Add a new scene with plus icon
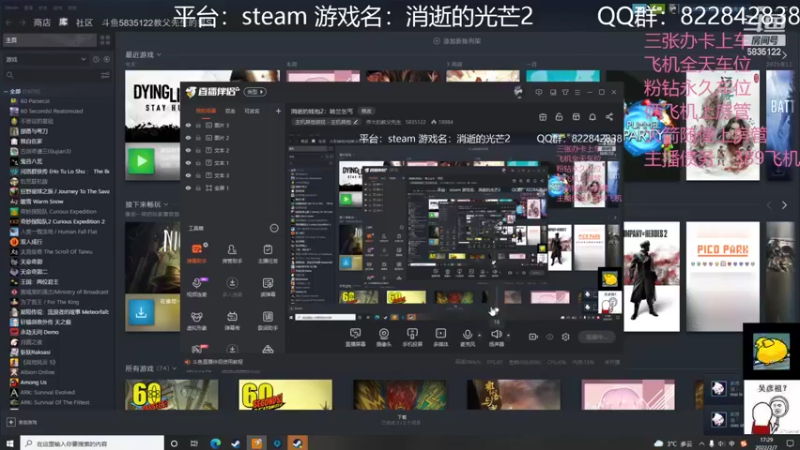 278,111
